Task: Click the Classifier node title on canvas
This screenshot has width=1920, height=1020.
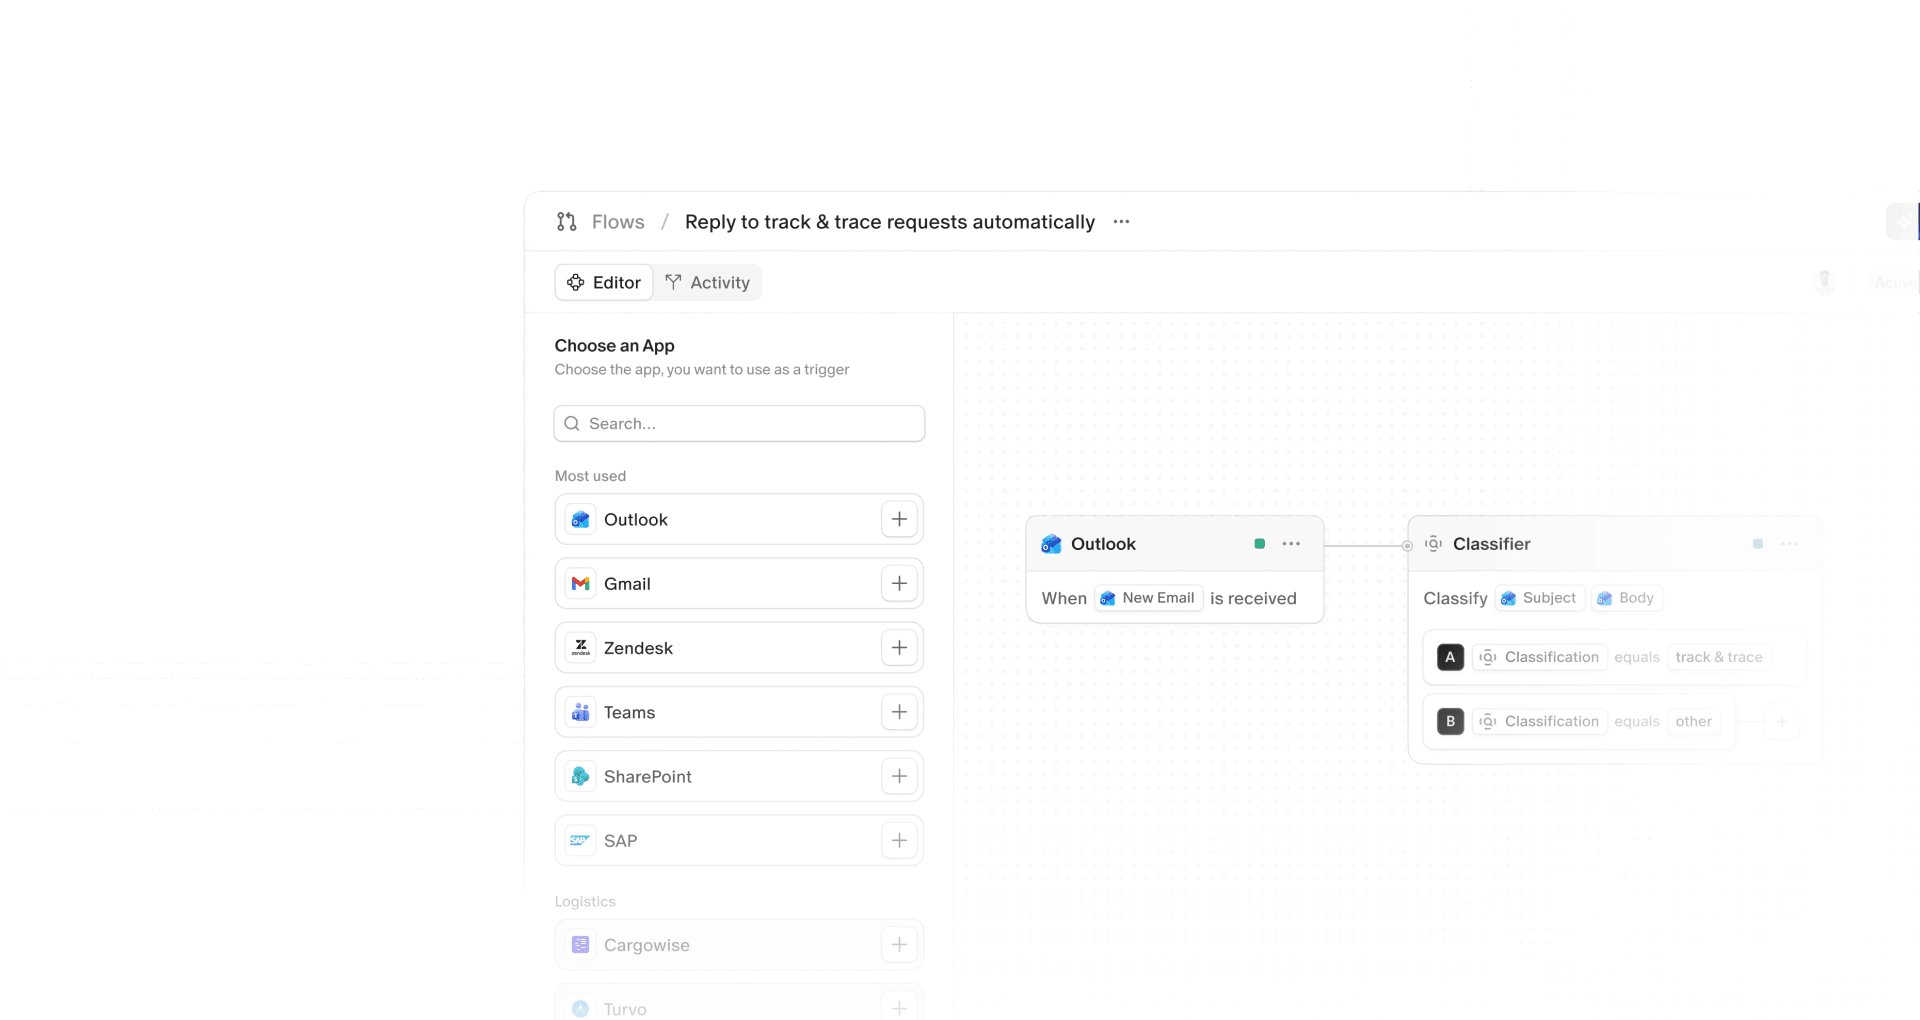Action: (1491, 544)
